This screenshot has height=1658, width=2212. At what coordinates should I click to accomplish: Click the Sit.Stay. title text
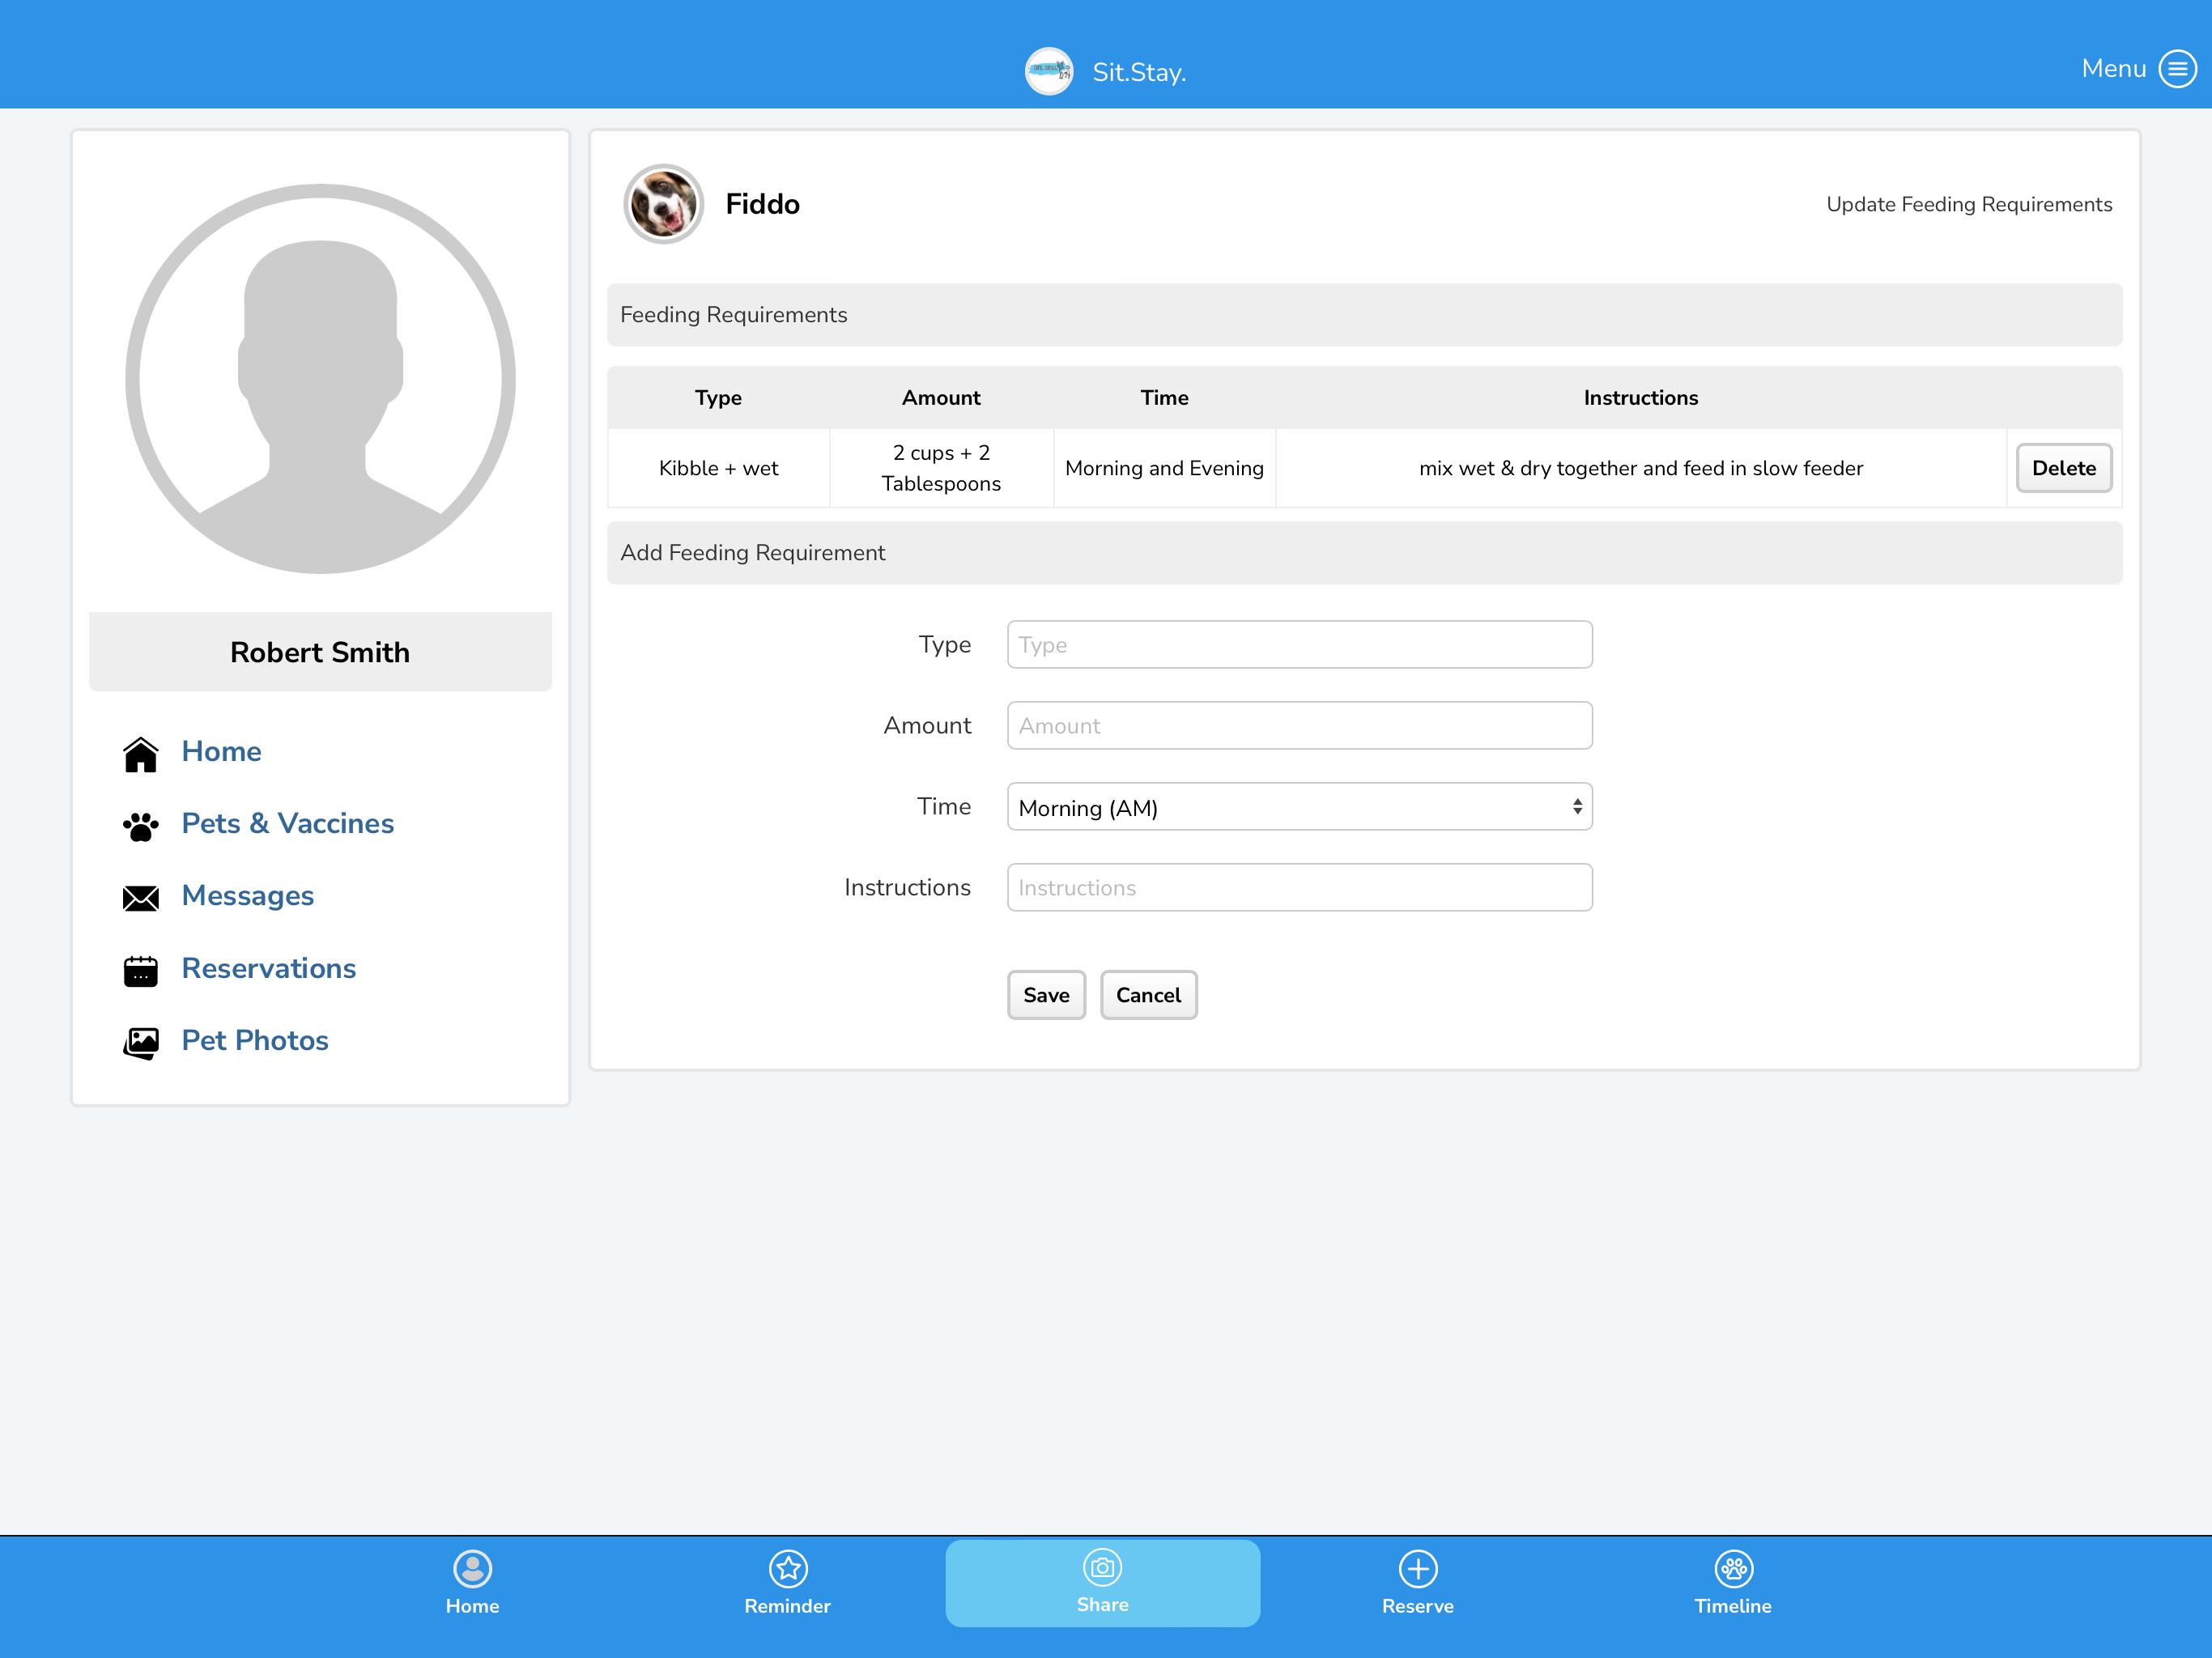[x=1139, y=72]
